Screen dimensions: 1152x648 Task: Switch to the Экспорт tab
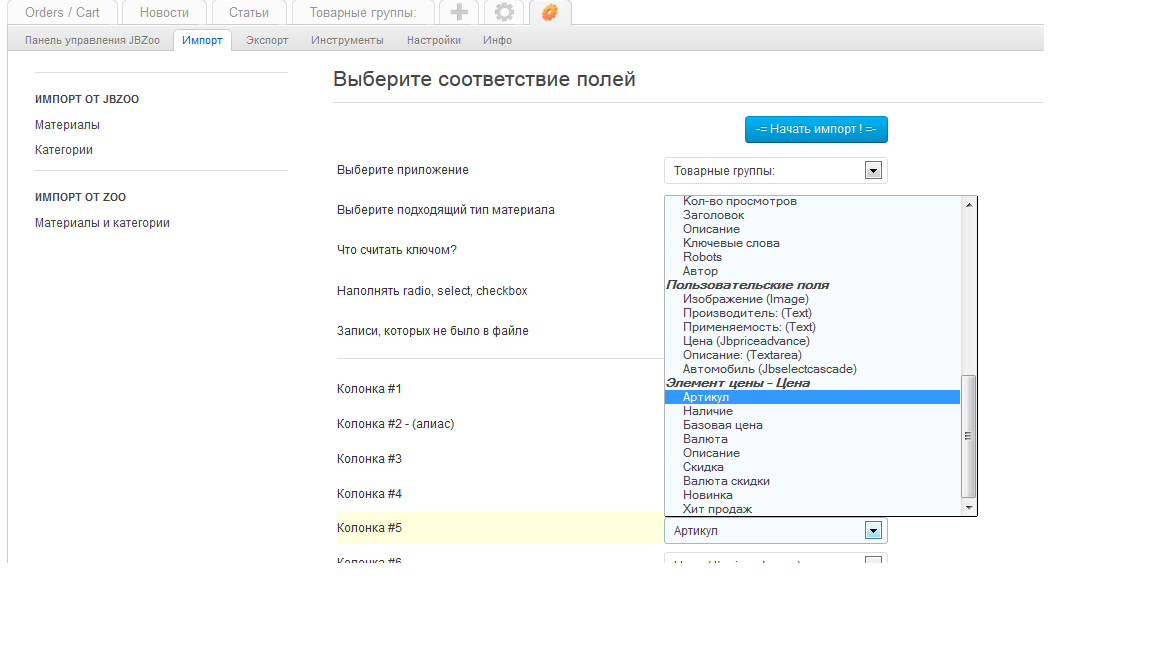point(267,40)
